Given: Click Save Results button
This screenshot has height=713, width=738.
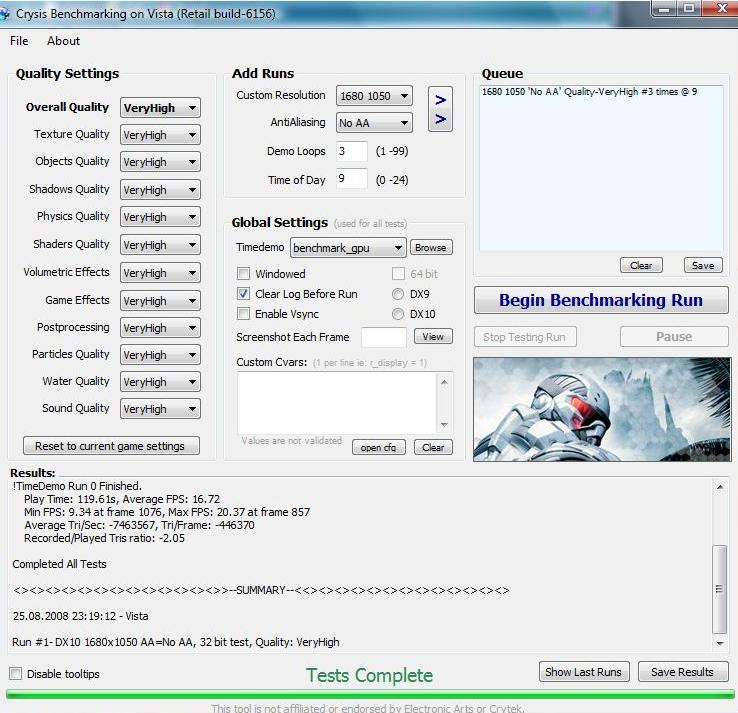Looking at the screenshot, I should [x=683, y=672].
